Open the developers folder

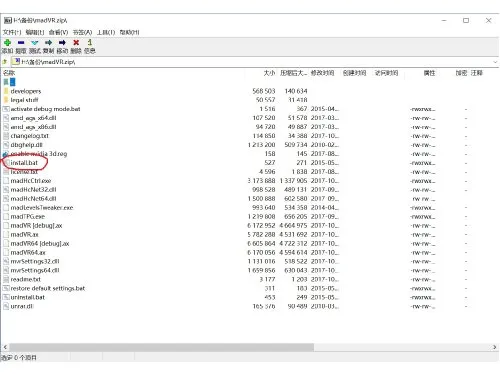tap(26, 91)
